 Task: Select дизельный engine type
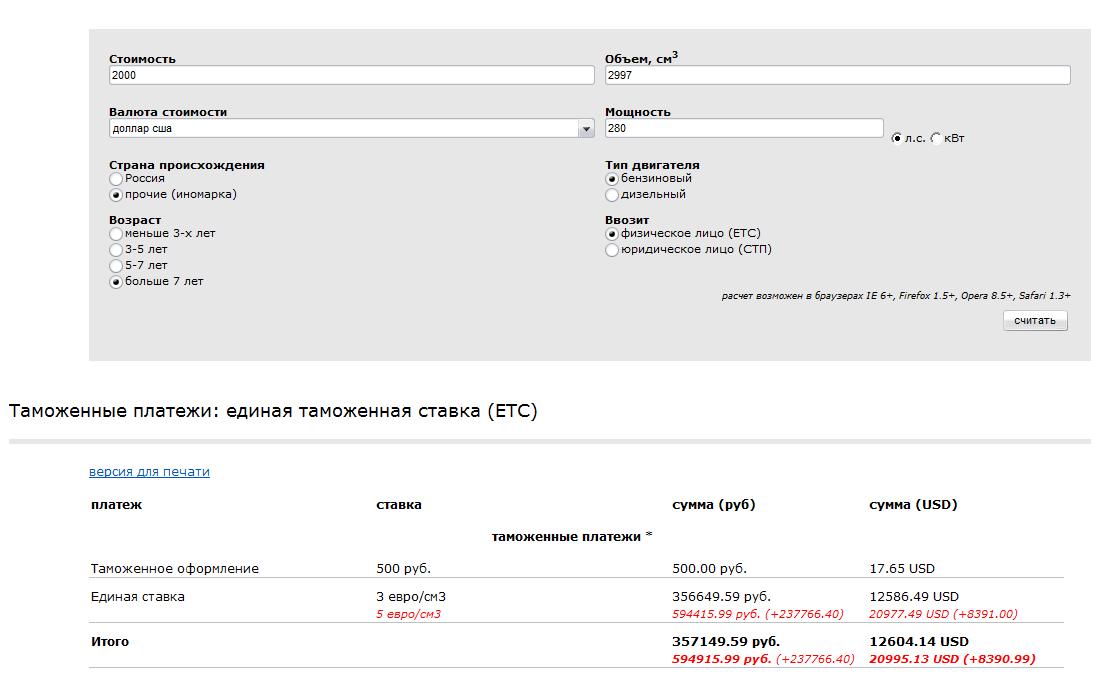pyautogui.click(x=612, y=195)
